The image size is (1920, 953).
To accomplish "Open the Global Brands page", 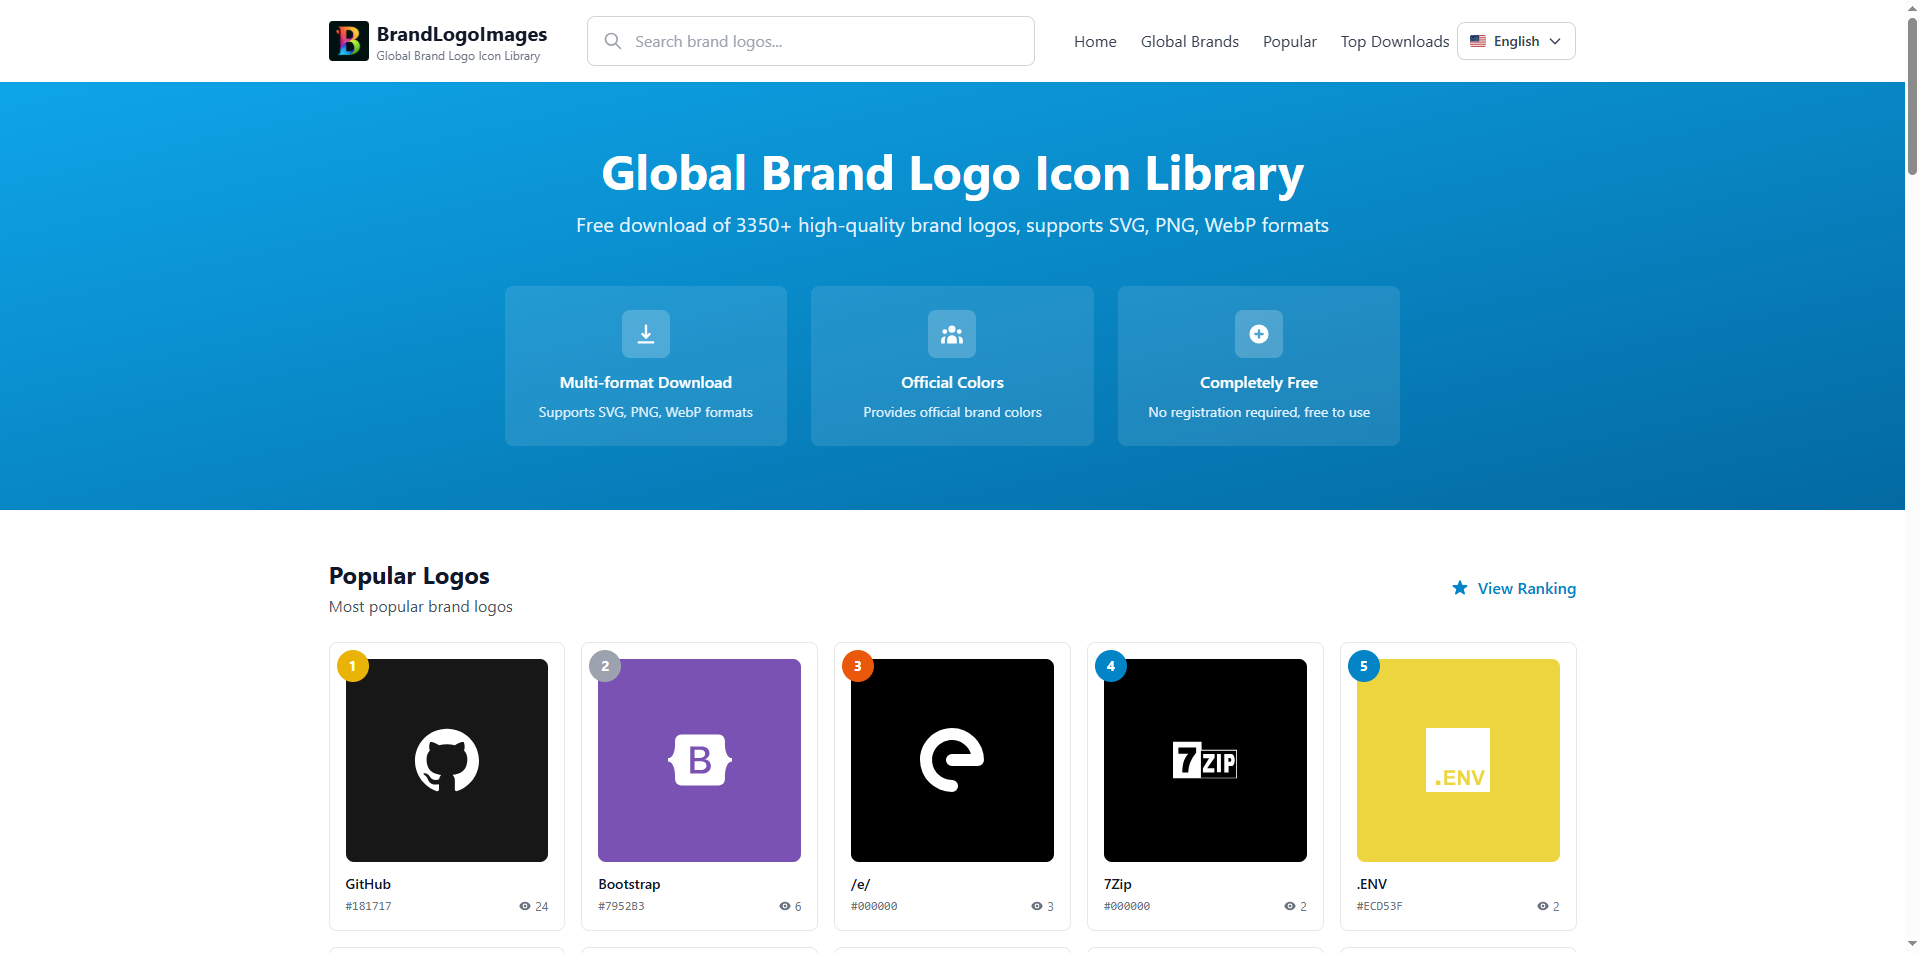I will 1189,41.
